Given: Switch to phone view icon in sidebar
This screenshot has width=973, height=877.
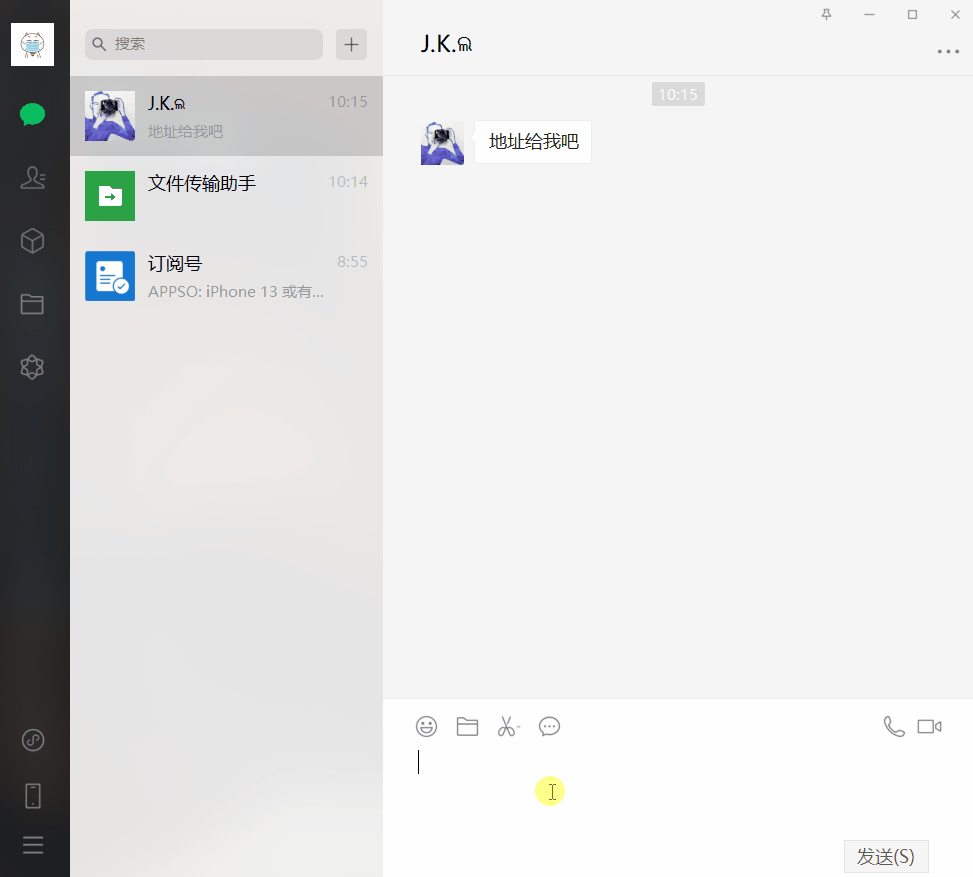Looking at the screenshot, I should pos(32,795).
